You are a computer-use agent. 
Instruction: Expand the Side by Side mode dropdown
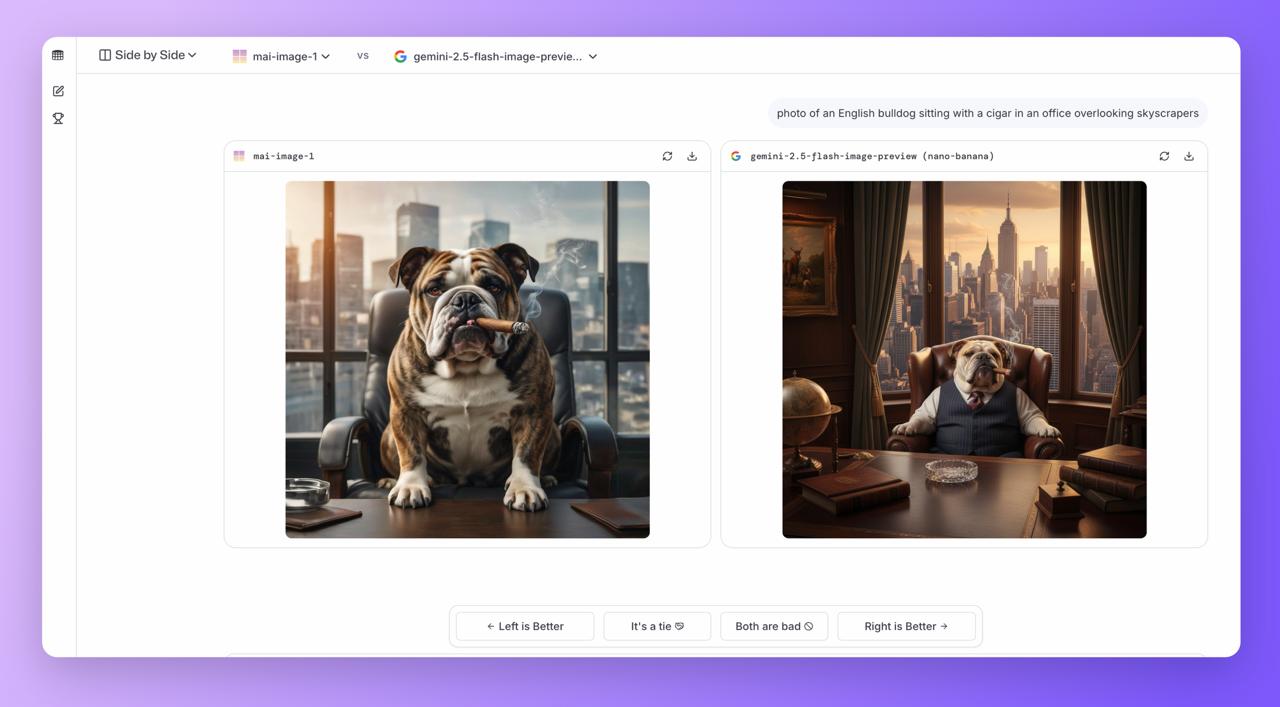coord(148,55)
